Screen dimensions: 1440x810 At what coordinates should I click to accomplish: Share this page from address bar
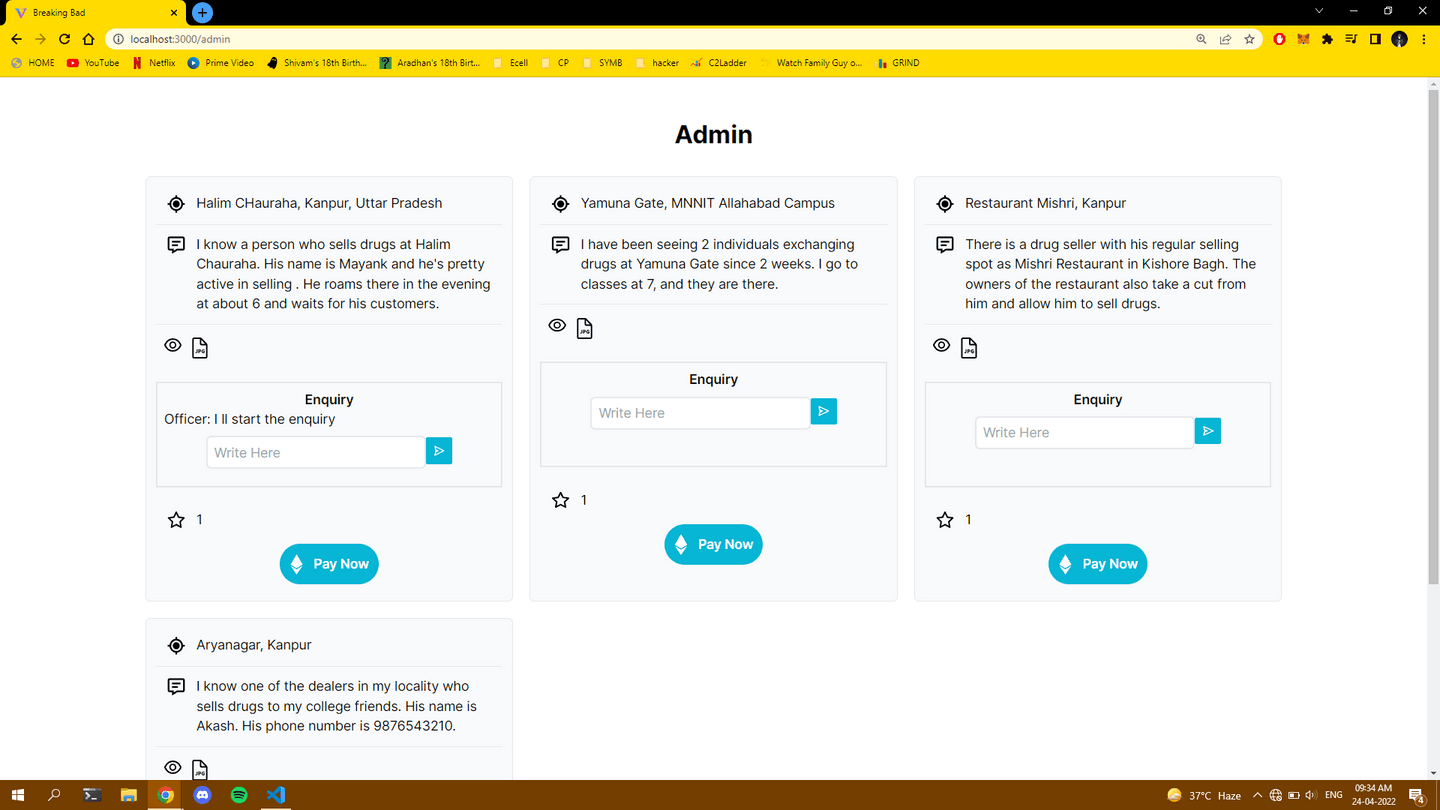point(1225,39)
